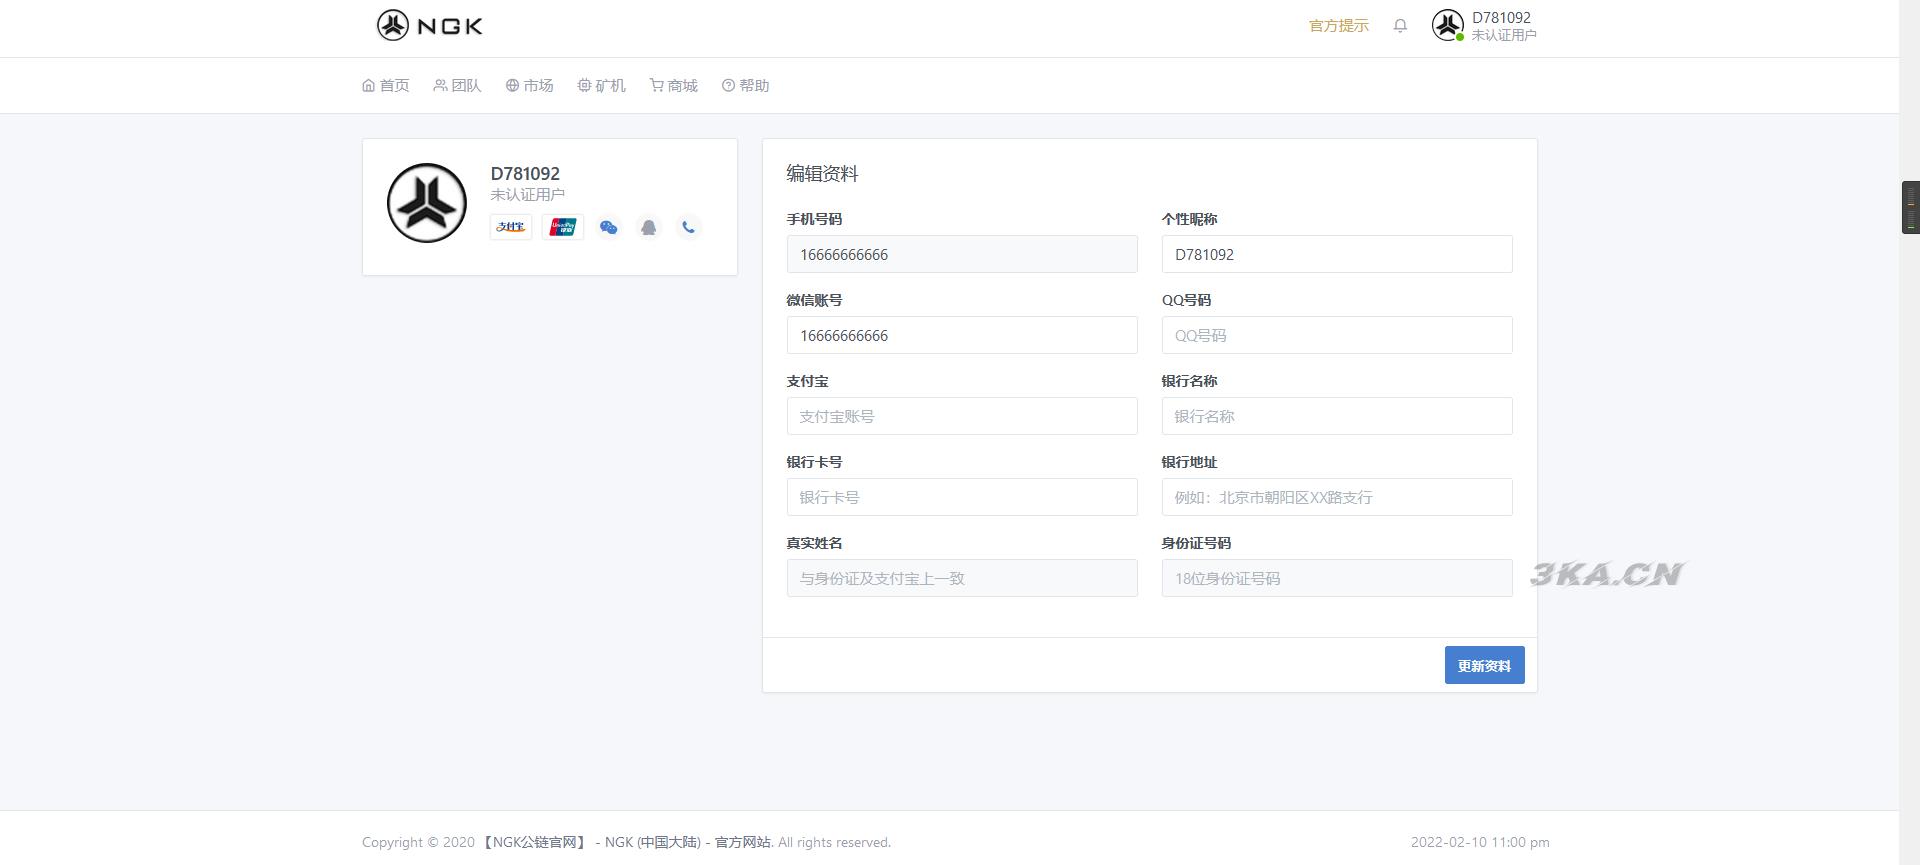Image resolution: width=1920 pixels, height=865 pixels.
Task: Navigate to 市场 market section
Action: (x=529, y=86)
